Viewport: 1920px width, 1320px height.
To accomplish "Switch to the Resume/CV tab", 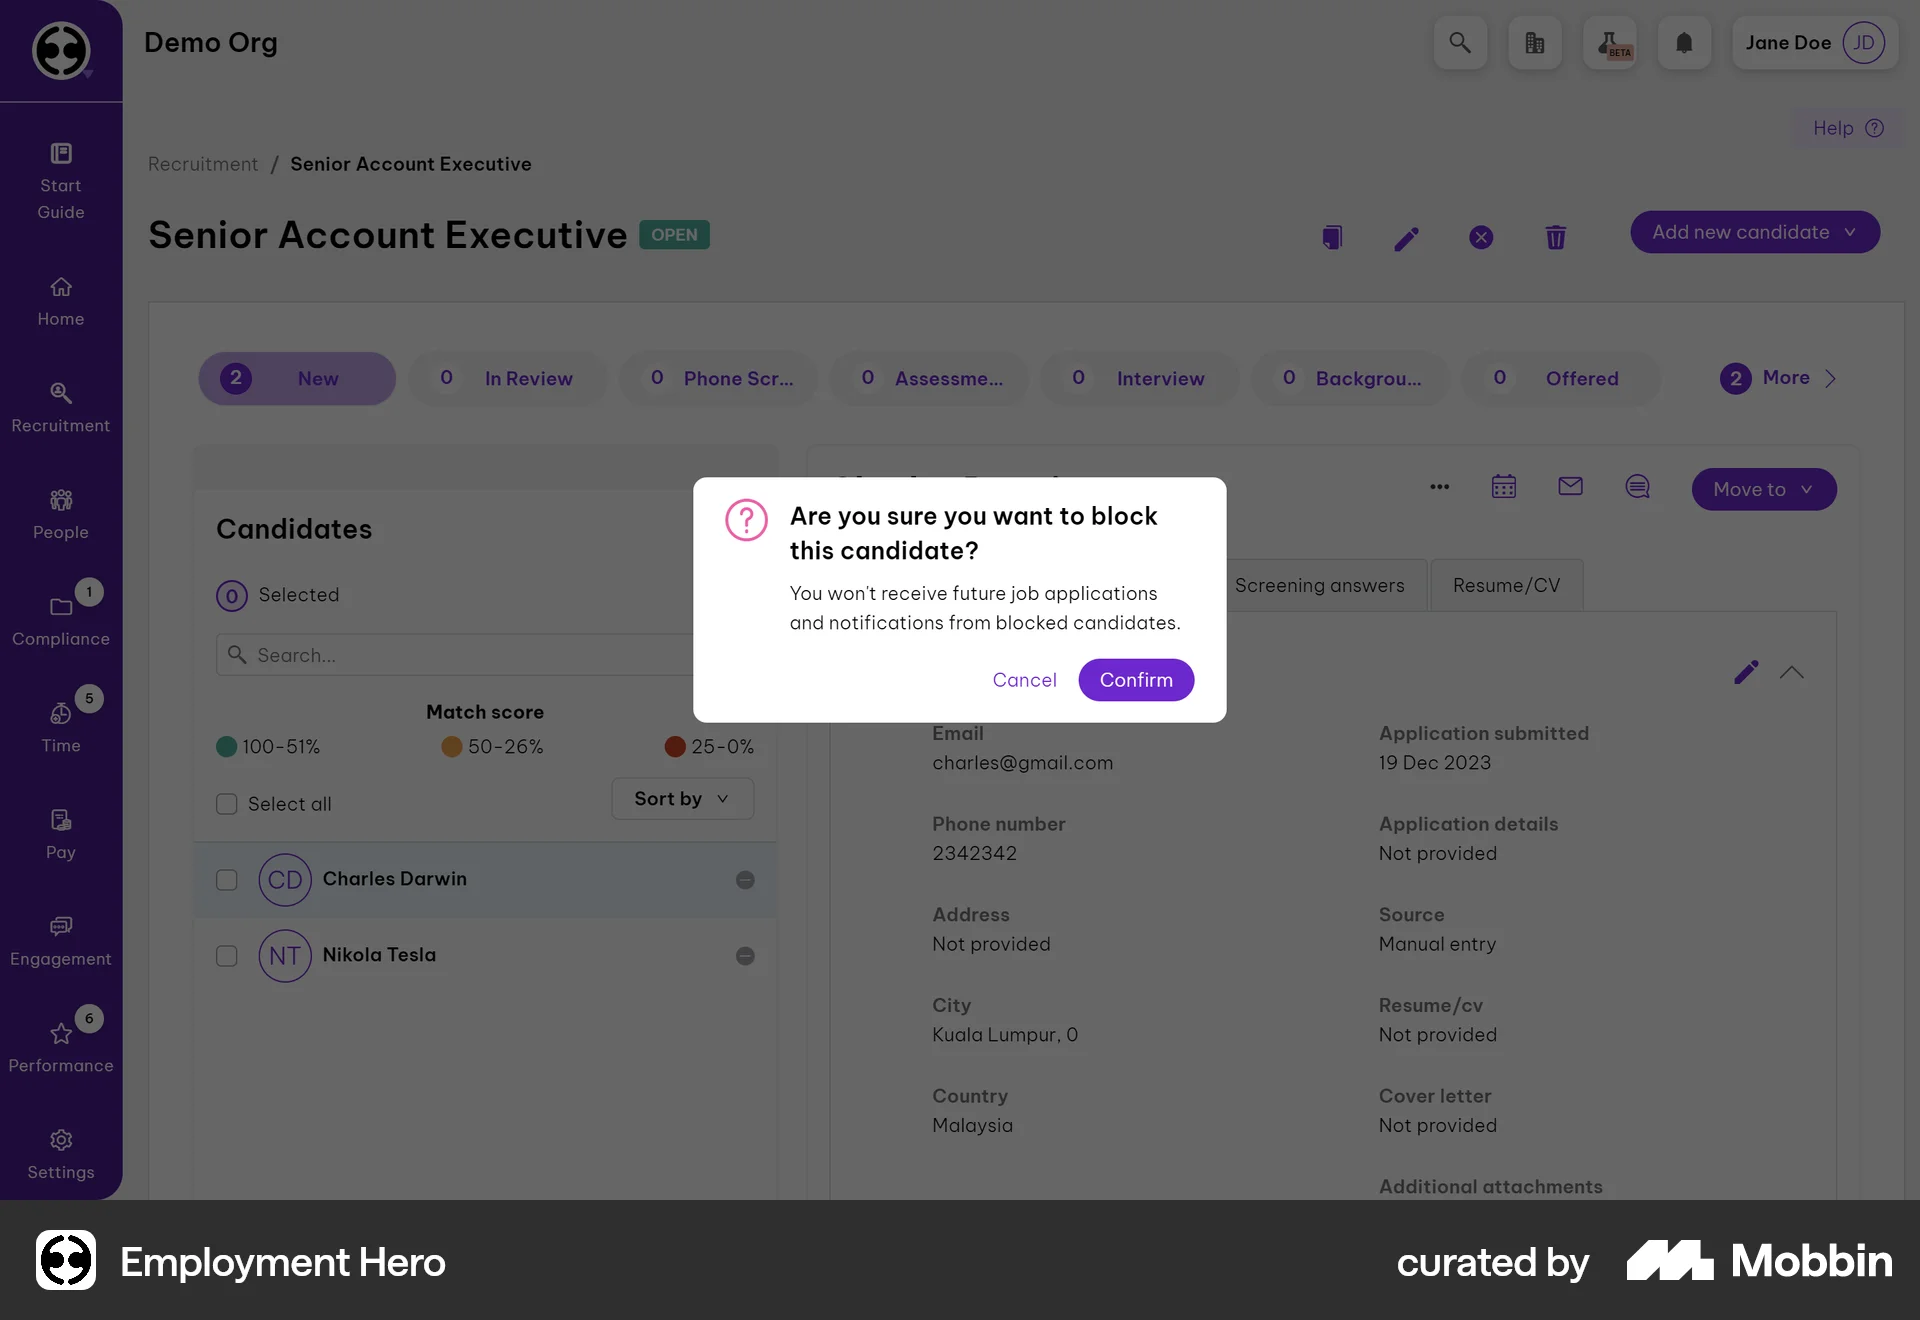I will click(x=1506, y=585).
